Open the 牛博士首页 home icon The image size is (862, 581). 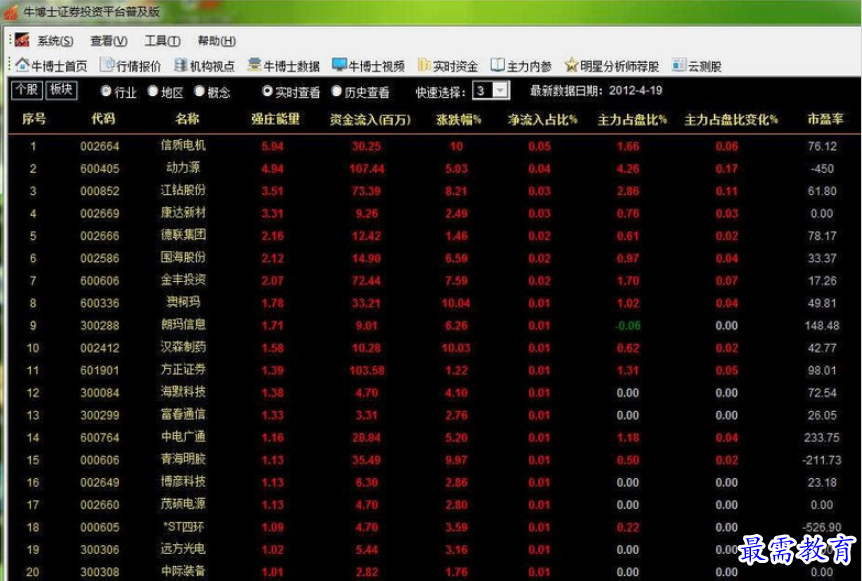tap(23, 65)
